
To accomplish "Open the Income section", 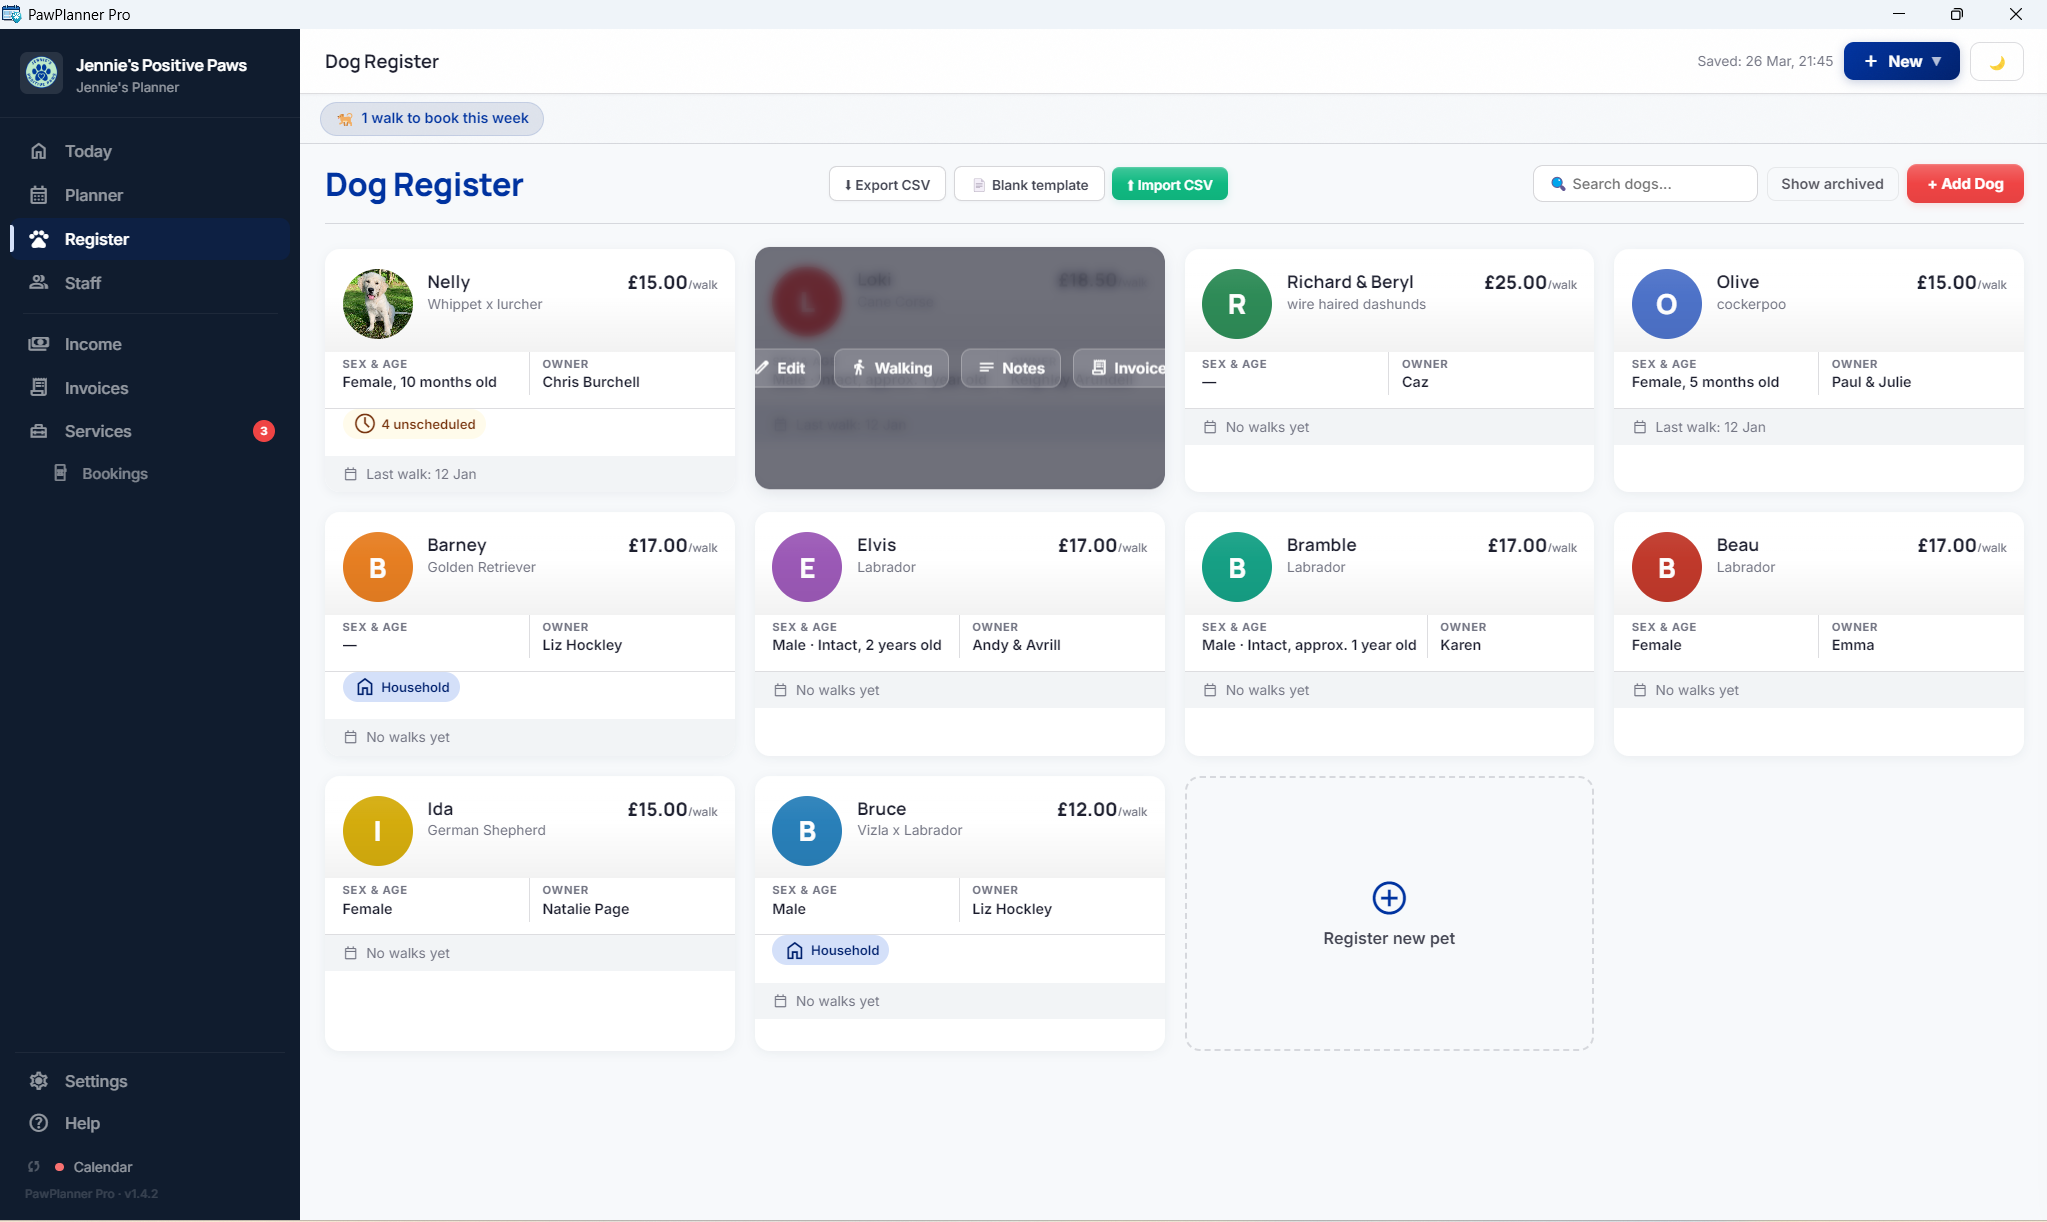I will coord(94,343).
